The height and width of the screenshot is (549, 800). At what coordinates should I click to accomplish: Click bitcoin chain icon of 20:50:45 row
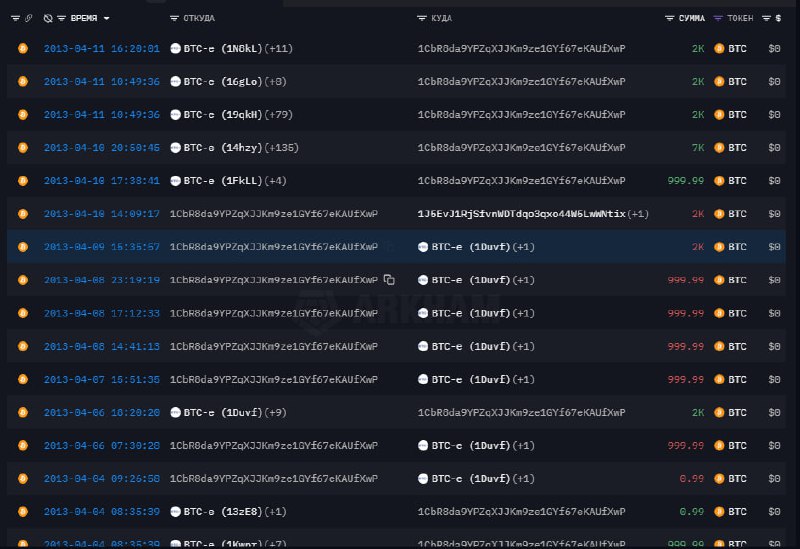23,147
